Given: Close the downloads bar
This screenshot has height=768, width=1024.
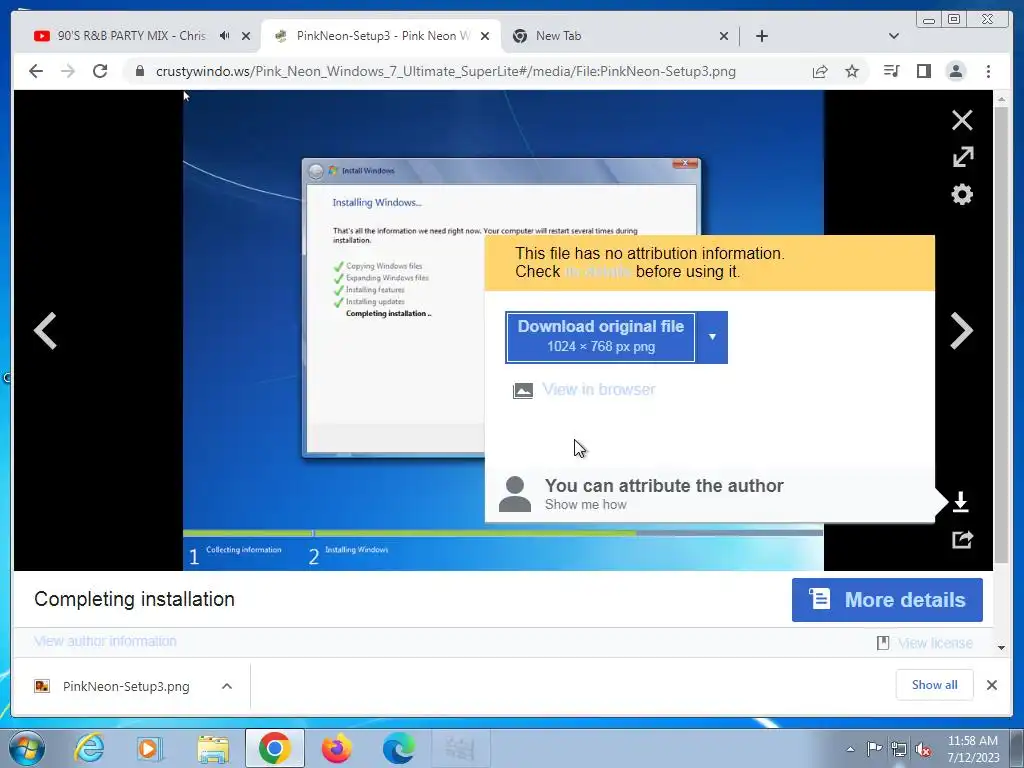Looking at the screenshot, I should click(x=991, y=685).
